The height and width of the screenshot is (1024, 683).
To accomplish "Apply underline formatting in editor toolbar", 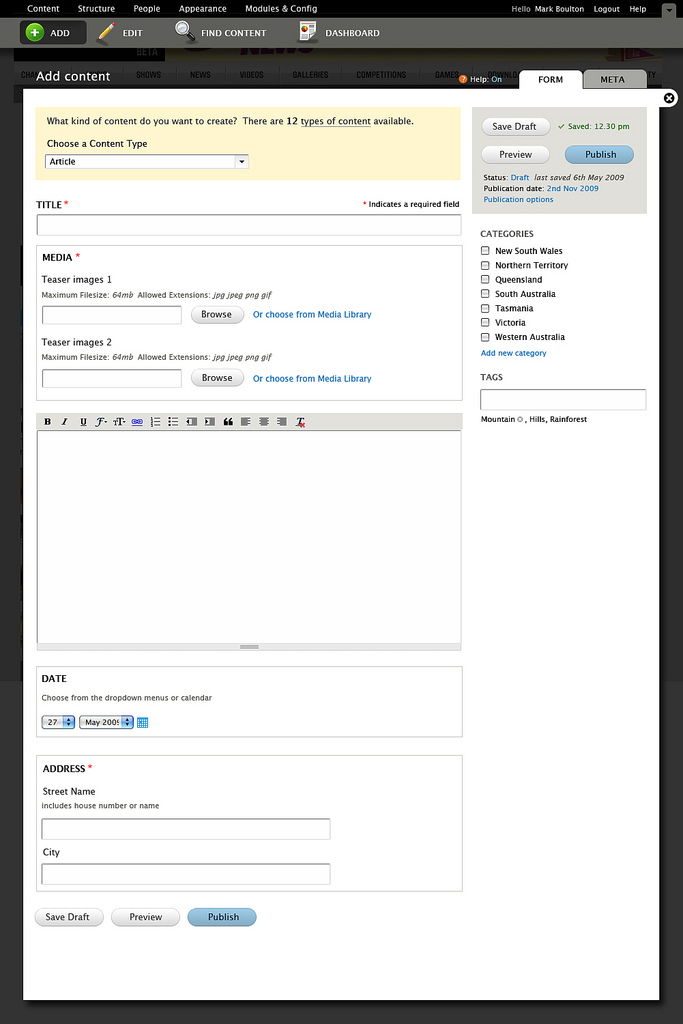I will tap(83, 422).
